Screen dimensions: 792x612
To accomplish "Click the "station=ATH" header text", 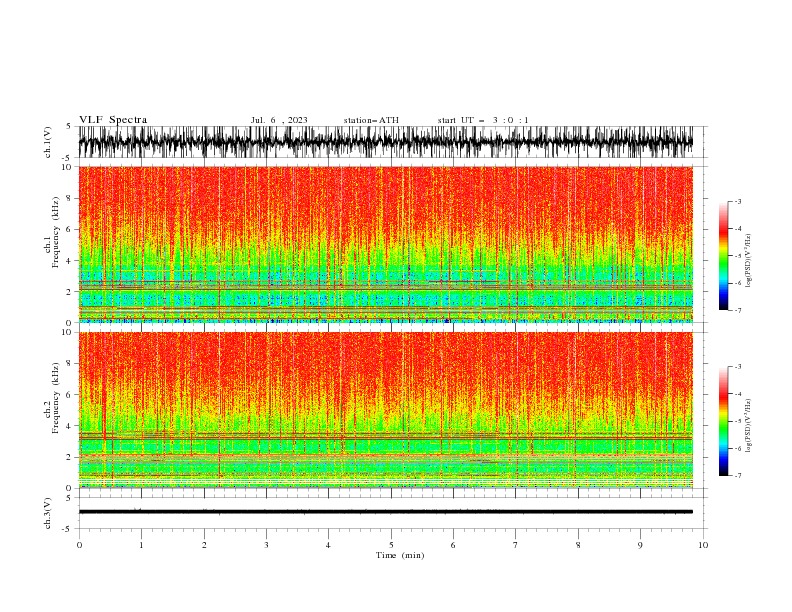I will (371, 120).
